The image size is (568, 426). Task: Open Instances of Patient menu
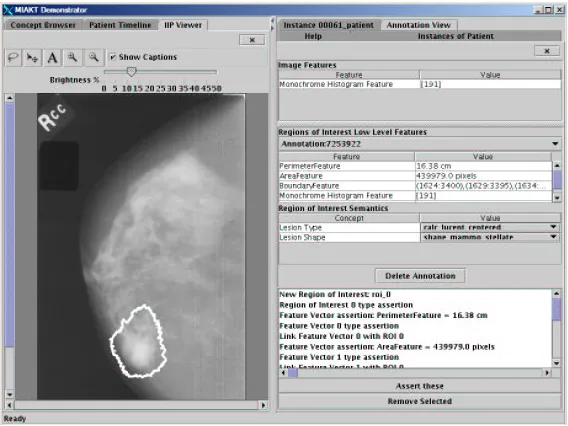456,36
